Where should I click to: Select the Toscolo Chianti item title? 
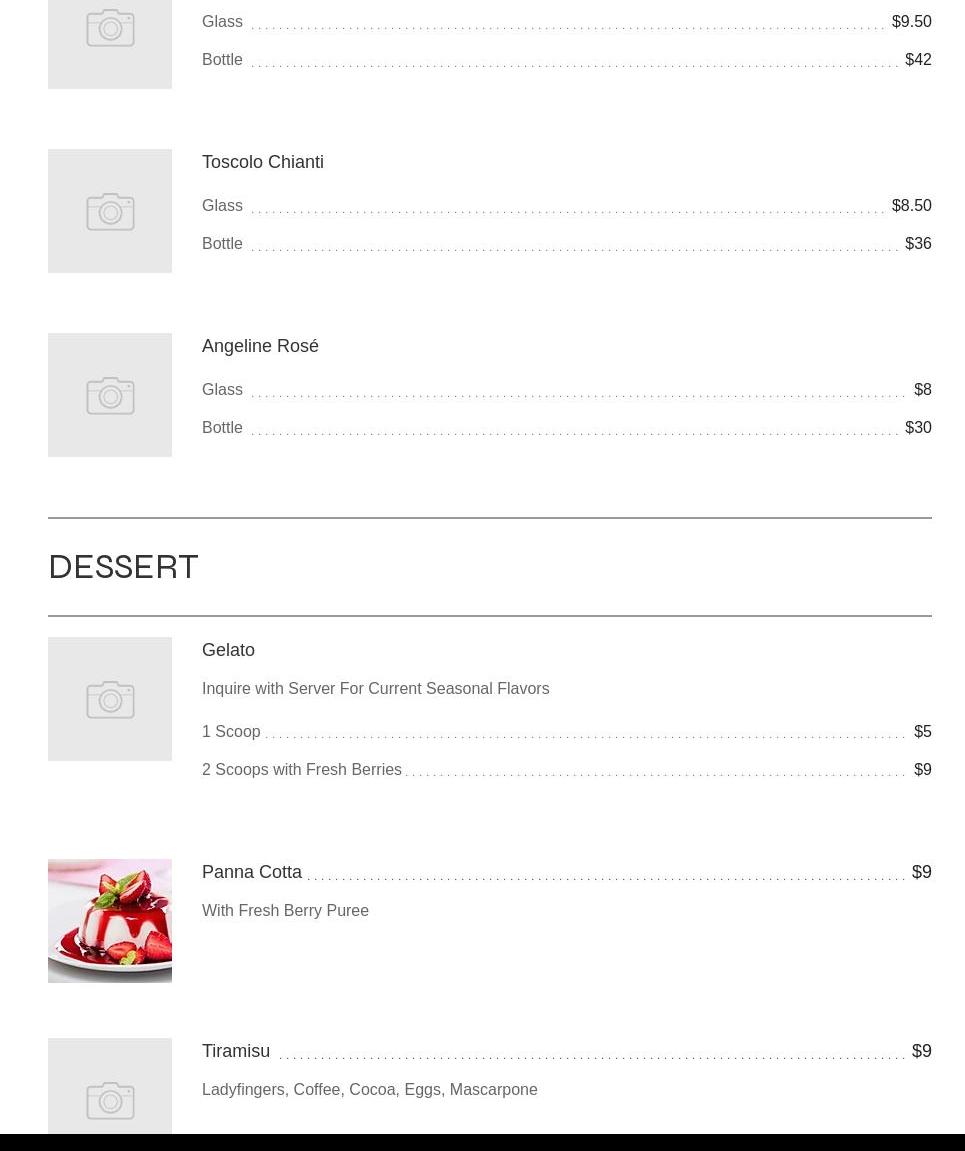(x=263, y=162)
